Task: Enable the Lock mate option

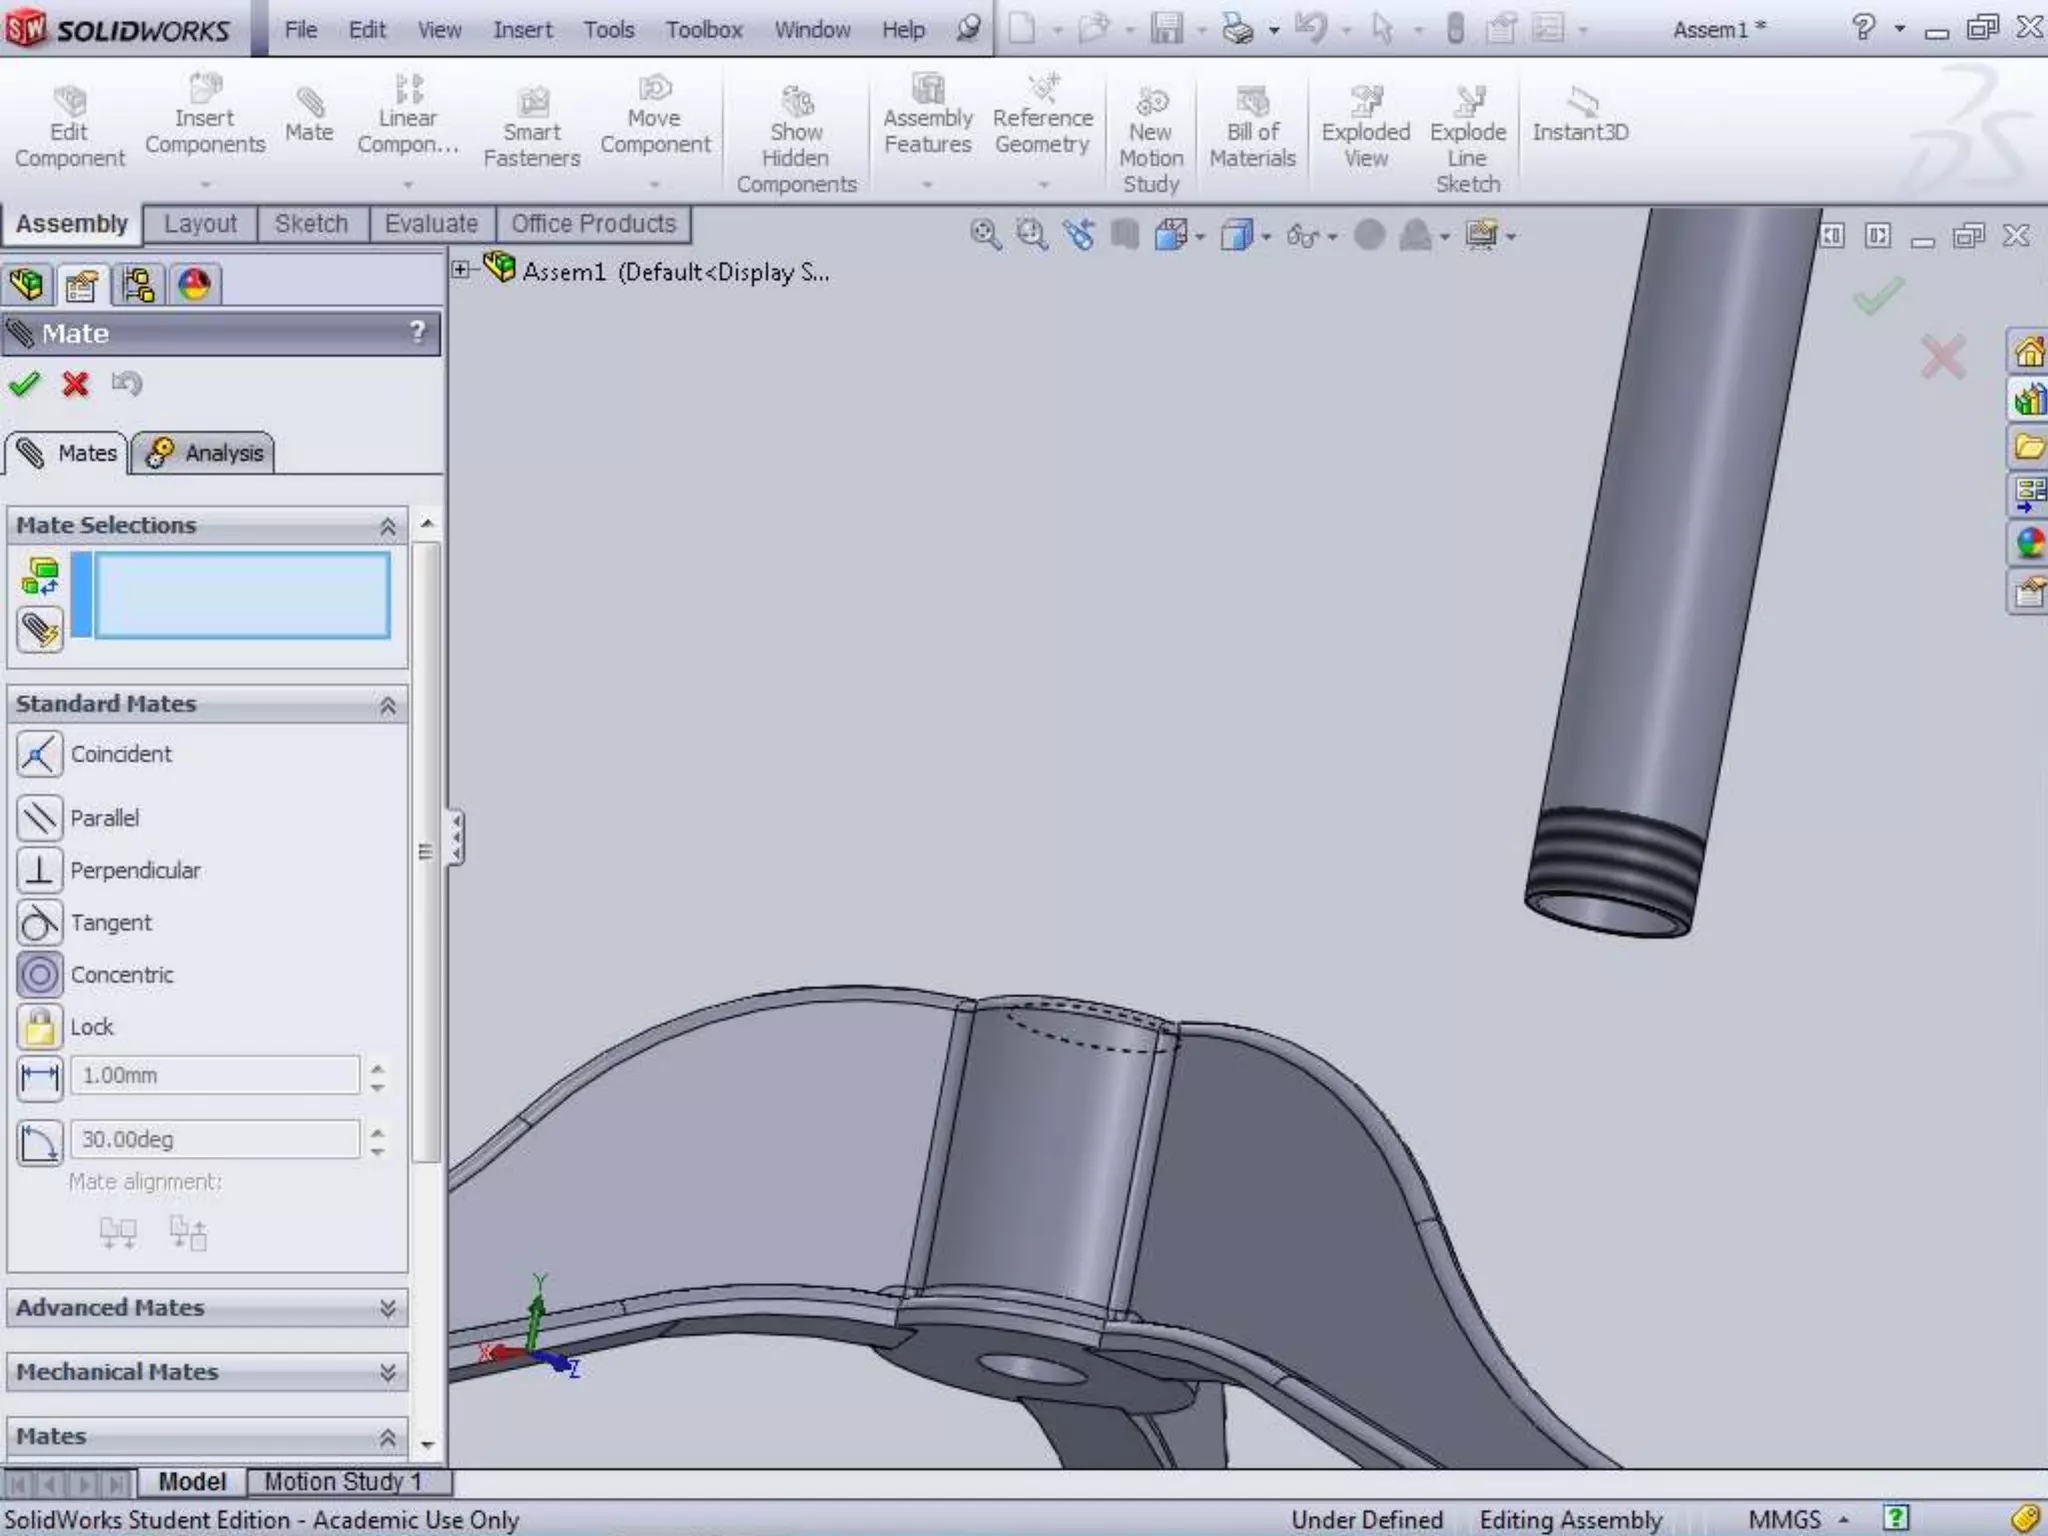Action: click(40, 1027)
